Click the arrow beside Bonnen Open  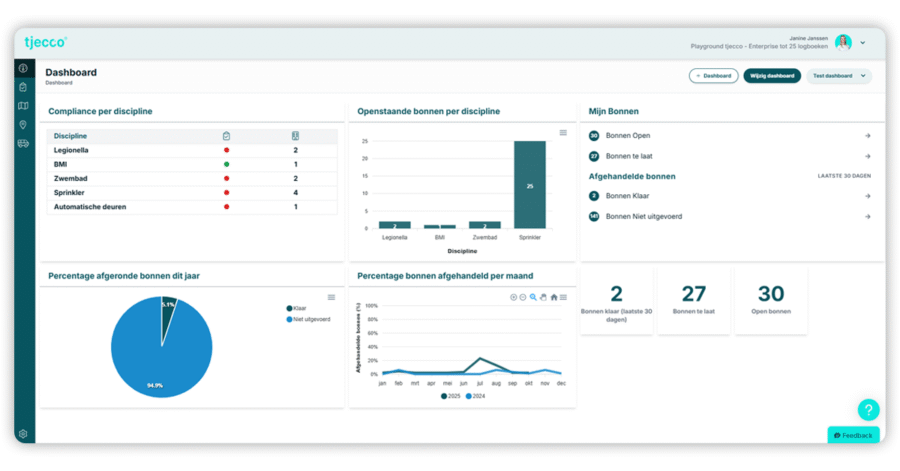click(x=868, y=136)
